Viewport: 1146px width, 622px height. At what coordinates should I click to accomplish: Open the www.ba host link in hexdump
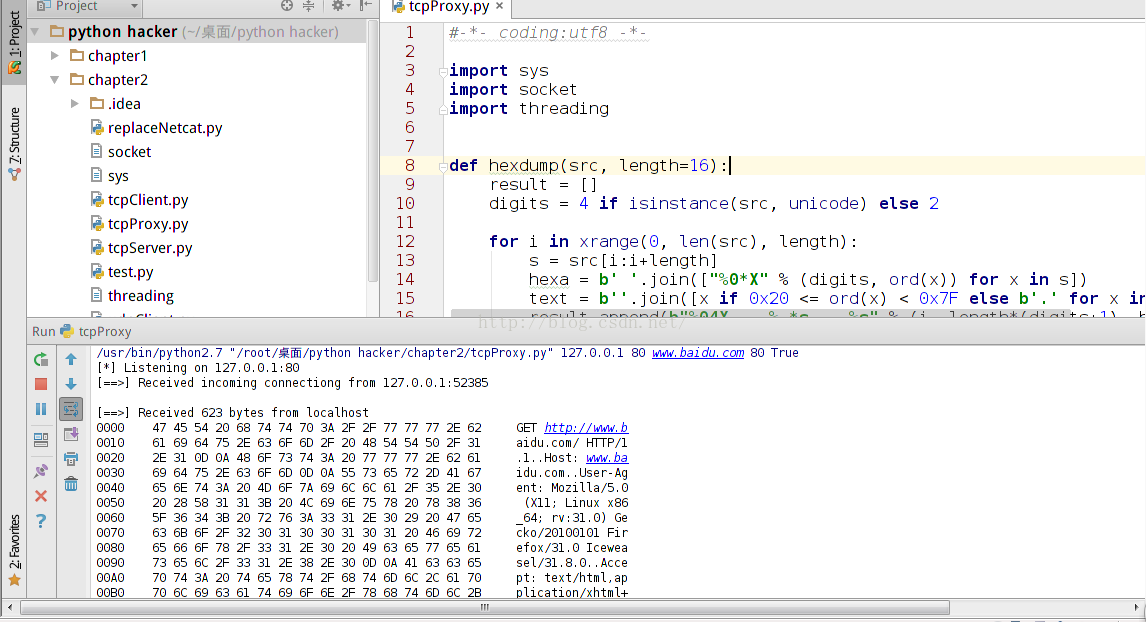click(x=607, y=458)
